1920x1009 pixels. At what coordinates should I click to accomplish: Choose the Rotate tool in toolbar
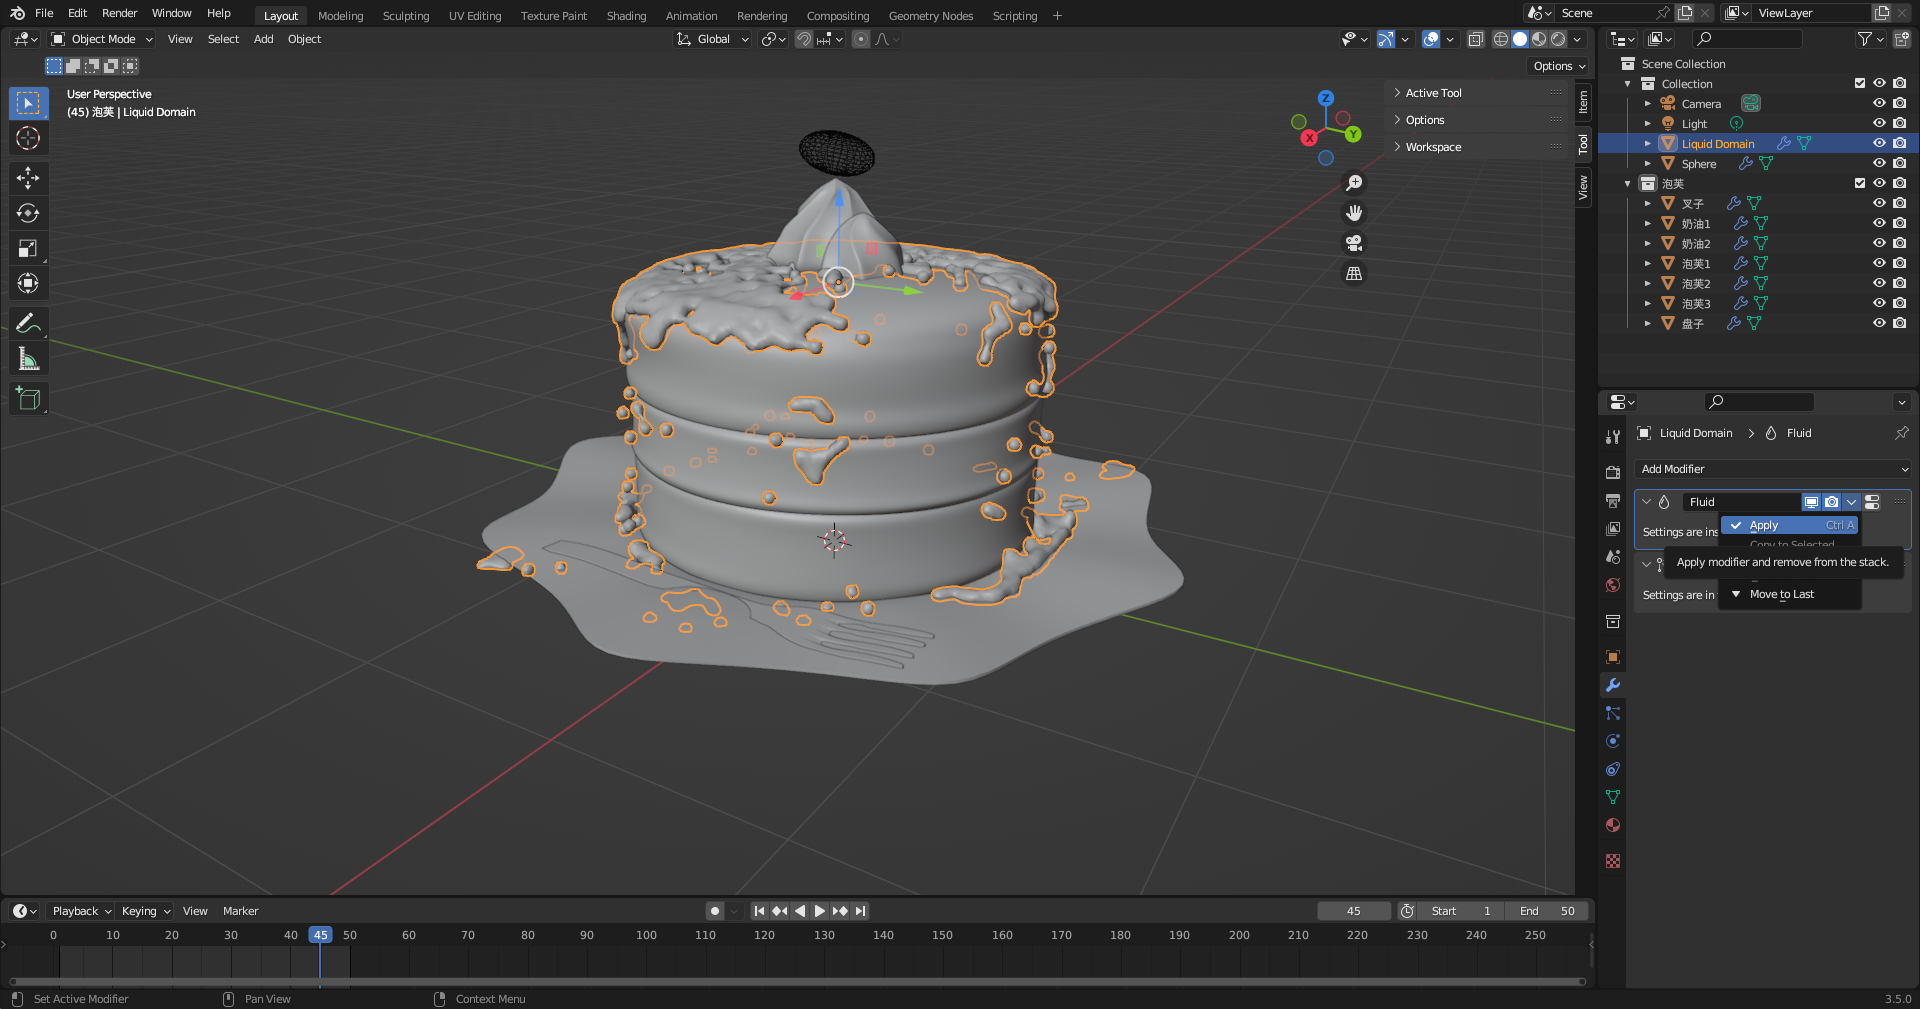coord(28,213)
